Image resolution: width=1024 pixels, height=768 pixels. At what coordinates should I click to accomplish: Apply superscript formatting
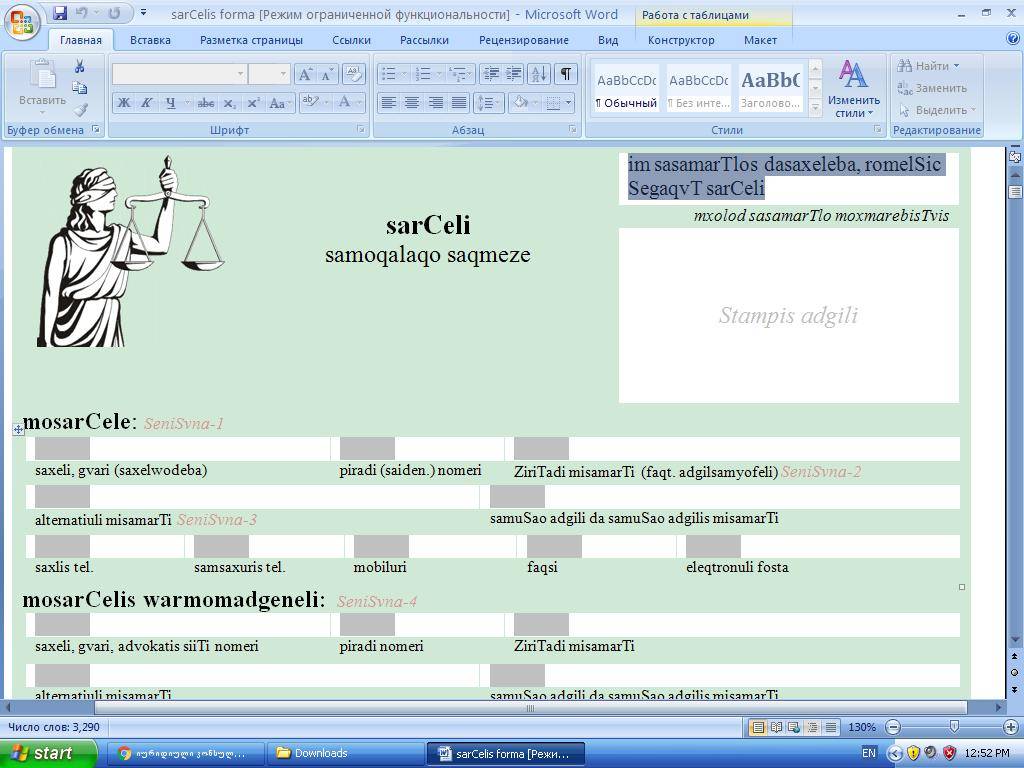pyautogui.click(x=253, y=103)
